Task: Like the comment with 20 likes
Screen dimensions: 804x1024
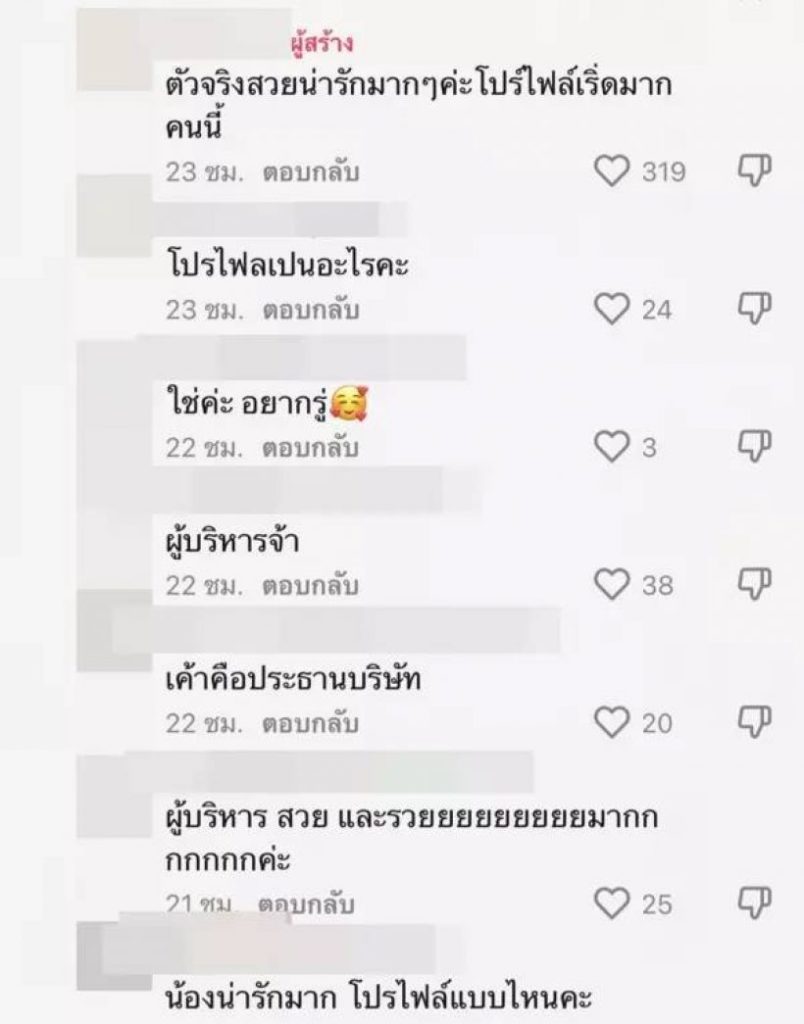Action: tap(612, 721)
